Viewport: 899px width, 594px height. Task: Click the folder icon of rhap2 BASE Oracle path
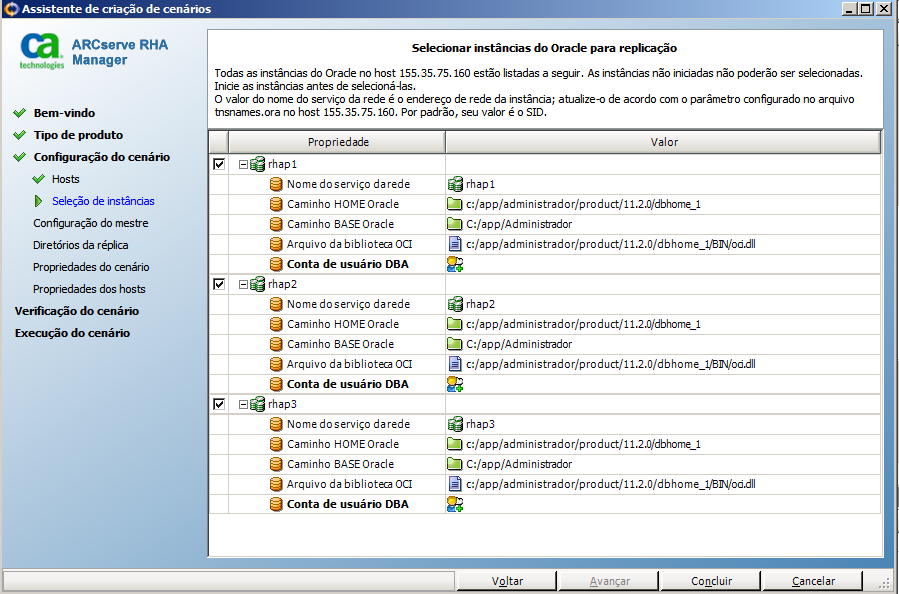coord(455,343)
